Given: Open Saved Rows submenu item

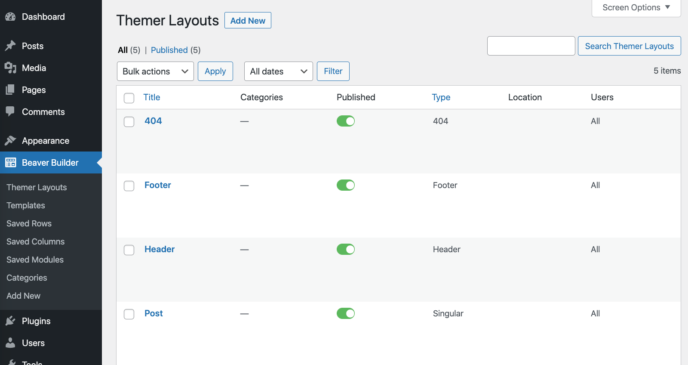Looking at the screenshot, I should click(29, 223).
